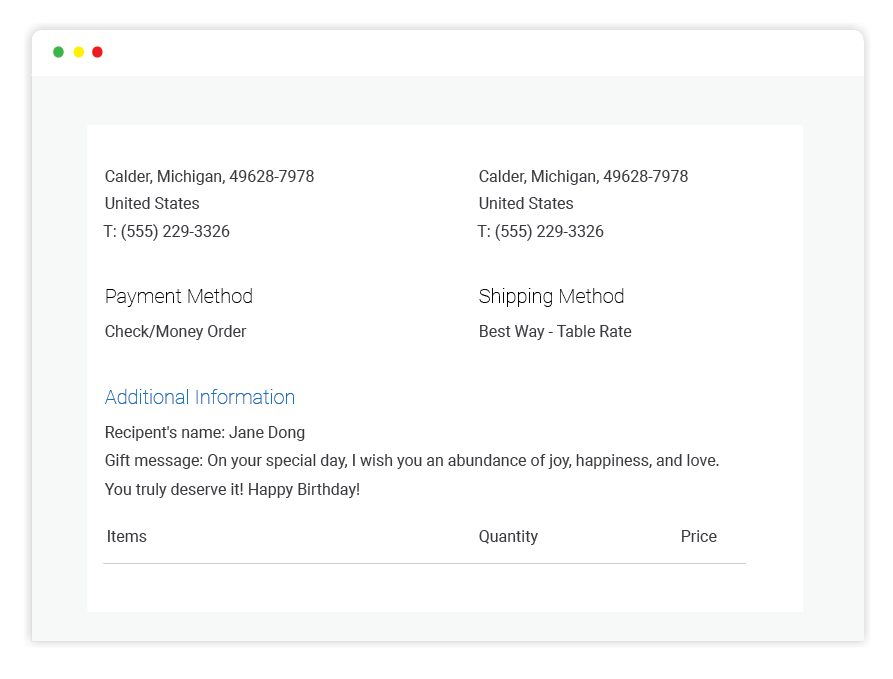Image resolution: width=893 pixels, height=679 pixels.
Task: Click the right column phone number
Action: coord(541,231)
